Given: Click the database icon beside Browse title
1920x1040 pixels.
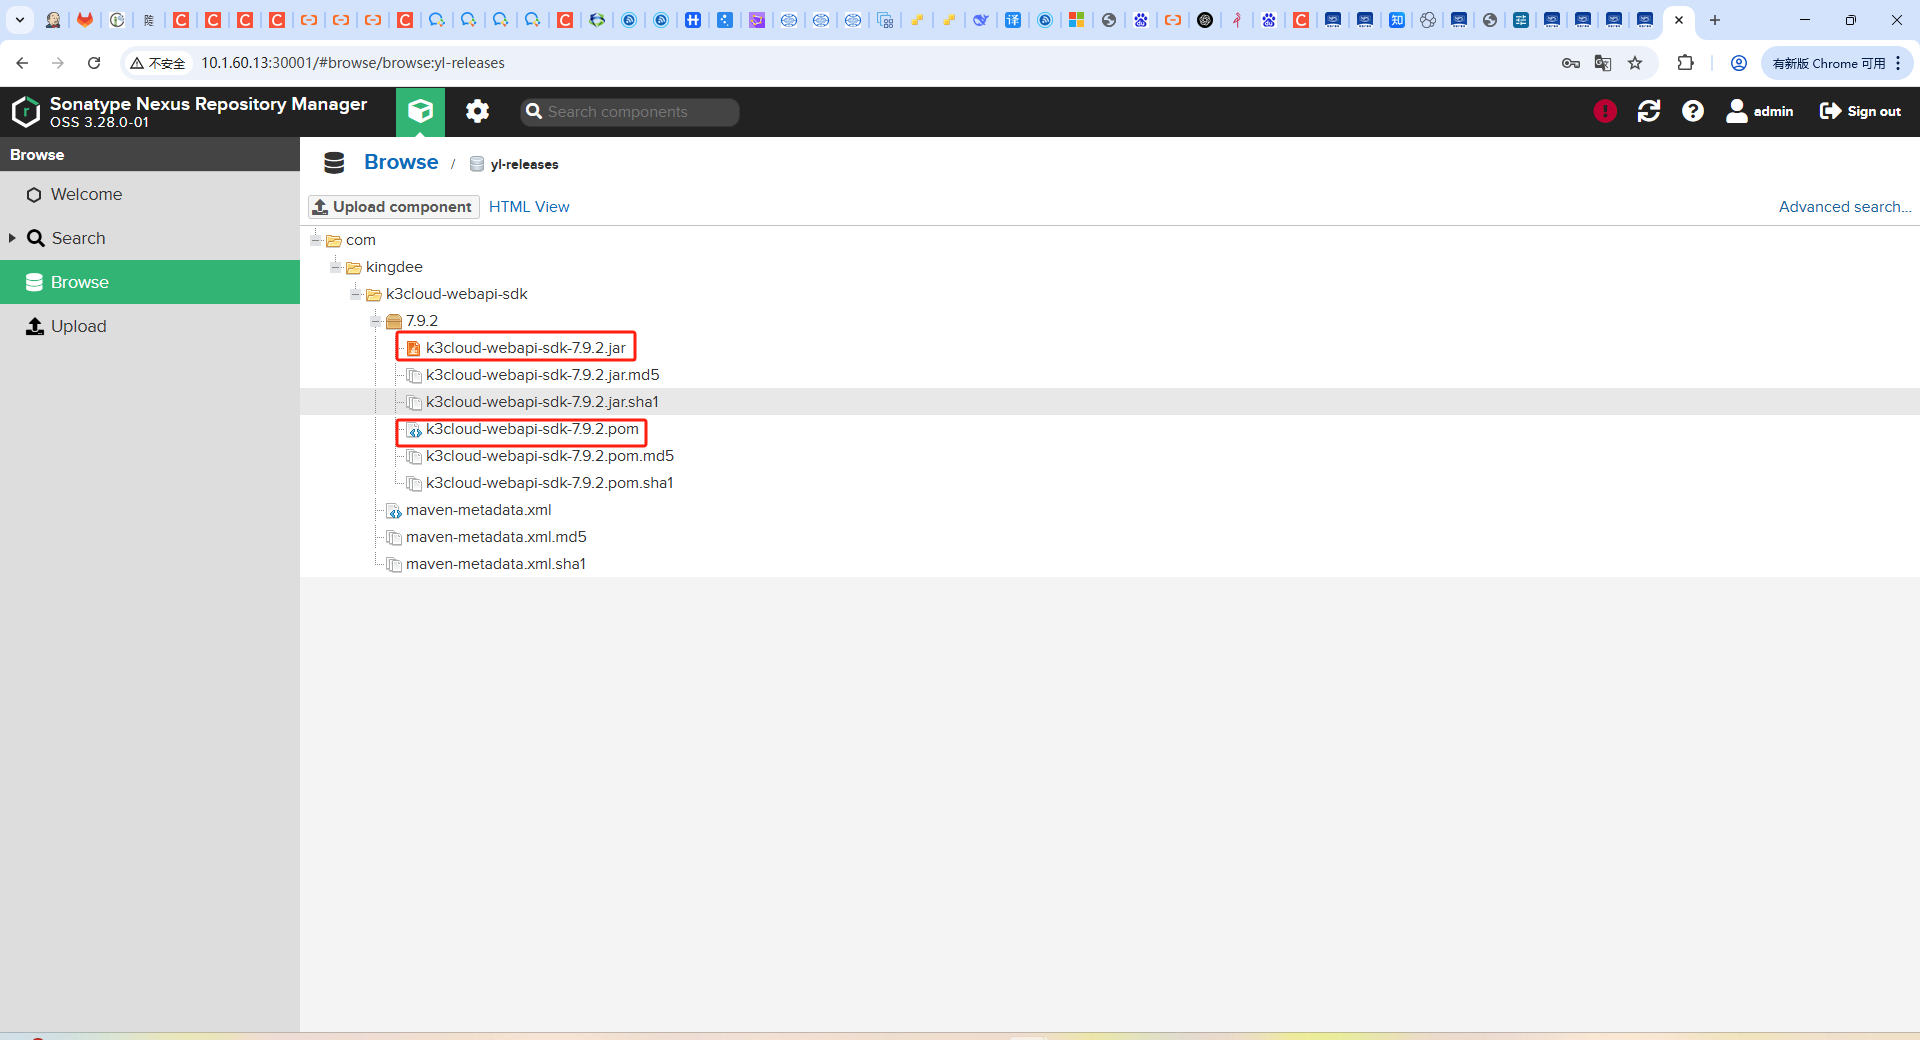Looking at the screenshot, I should coord(335,162).
